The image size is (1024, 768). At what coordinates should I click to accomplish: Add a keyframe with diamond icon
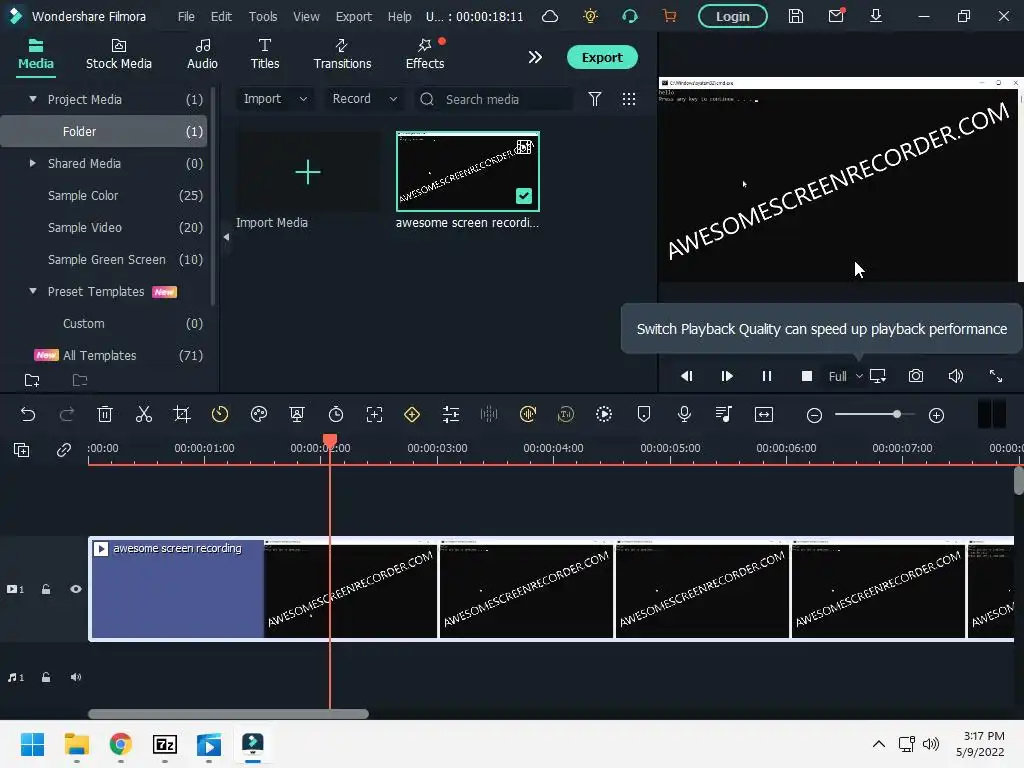click(x=412, y=414)
